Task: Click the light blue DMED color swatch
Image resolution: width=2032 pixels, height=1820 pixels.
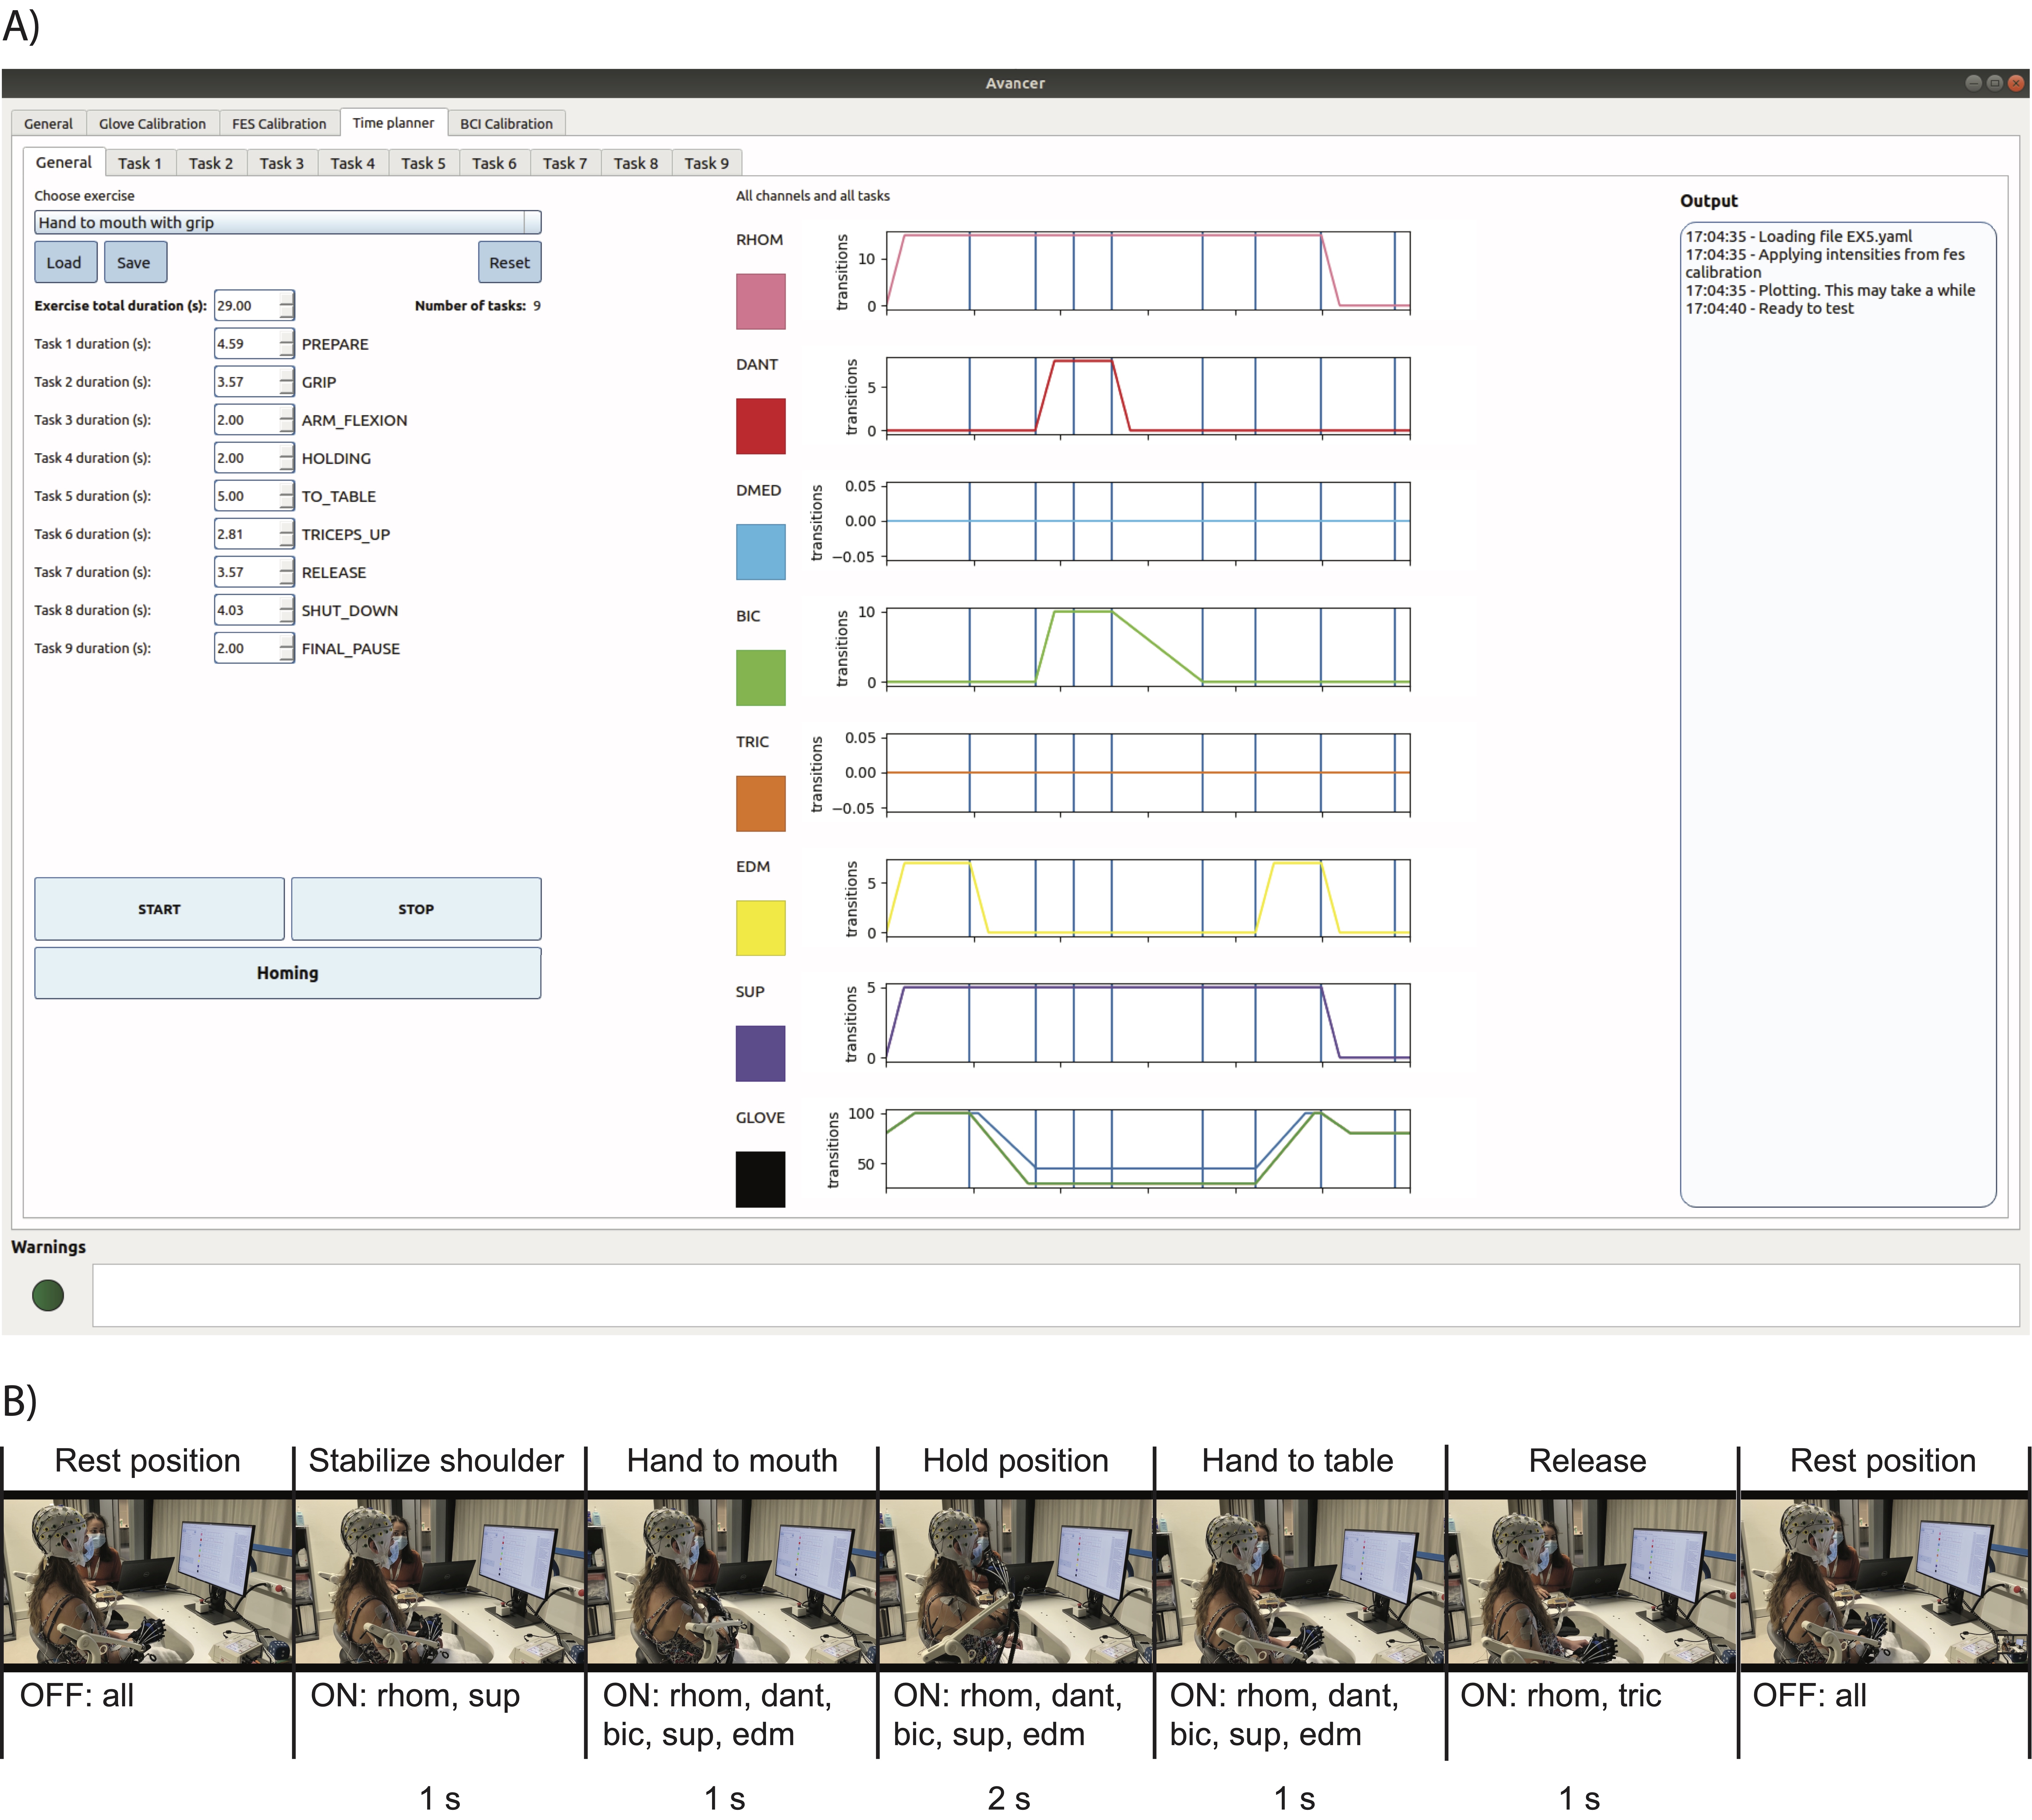Action: click(761, 552)
